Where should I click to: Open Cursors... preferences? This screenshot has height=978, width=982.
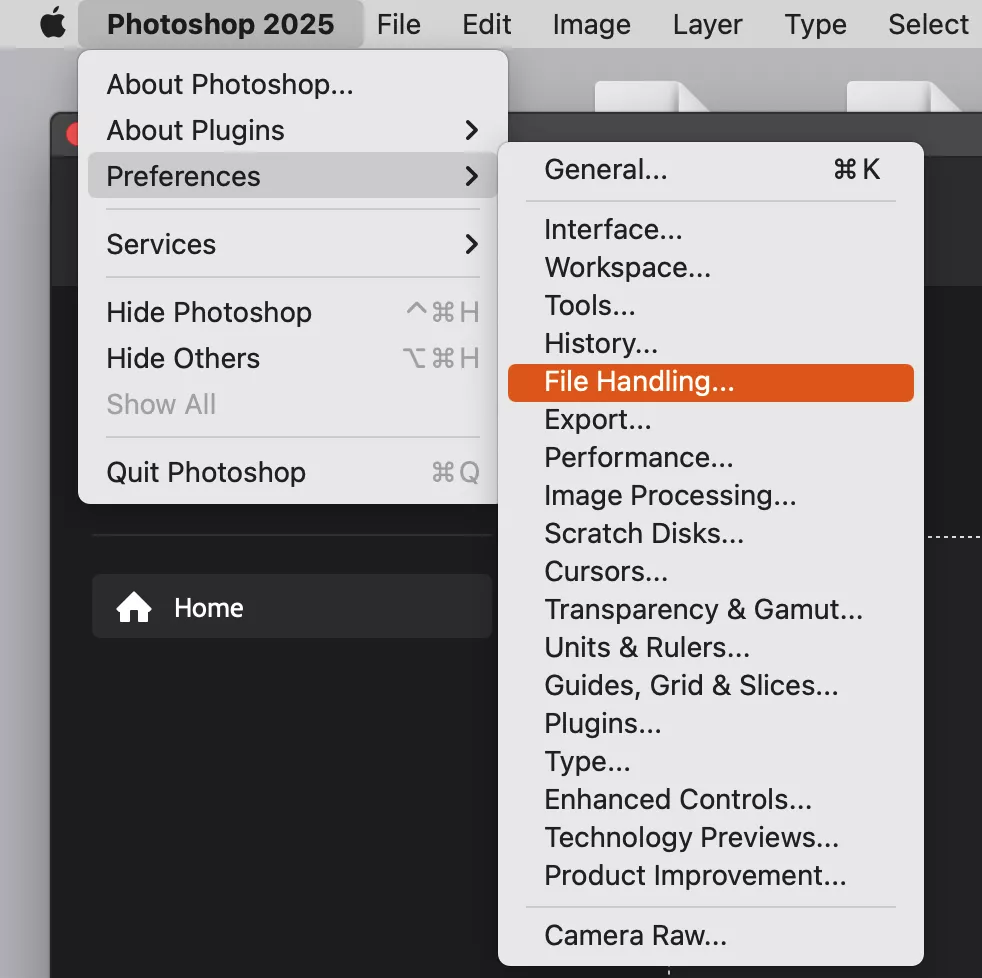(711, 572)
